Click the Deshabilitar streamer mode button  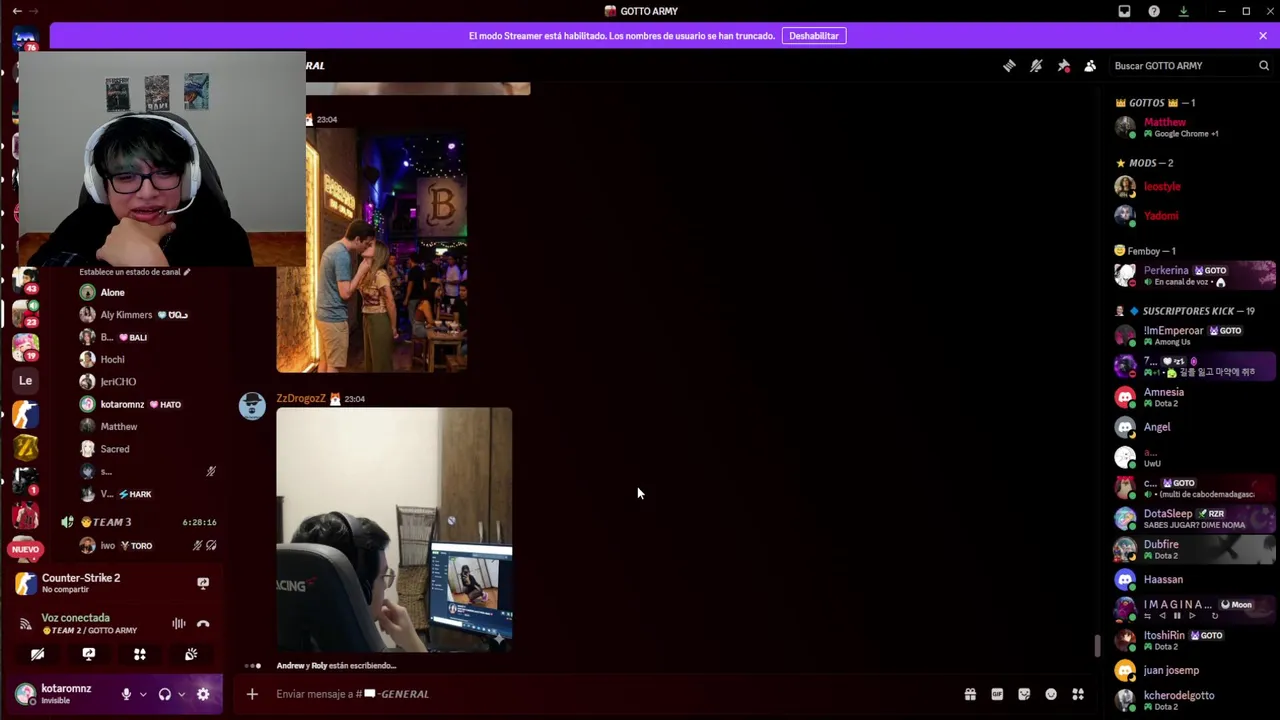(x=813, y=36)
